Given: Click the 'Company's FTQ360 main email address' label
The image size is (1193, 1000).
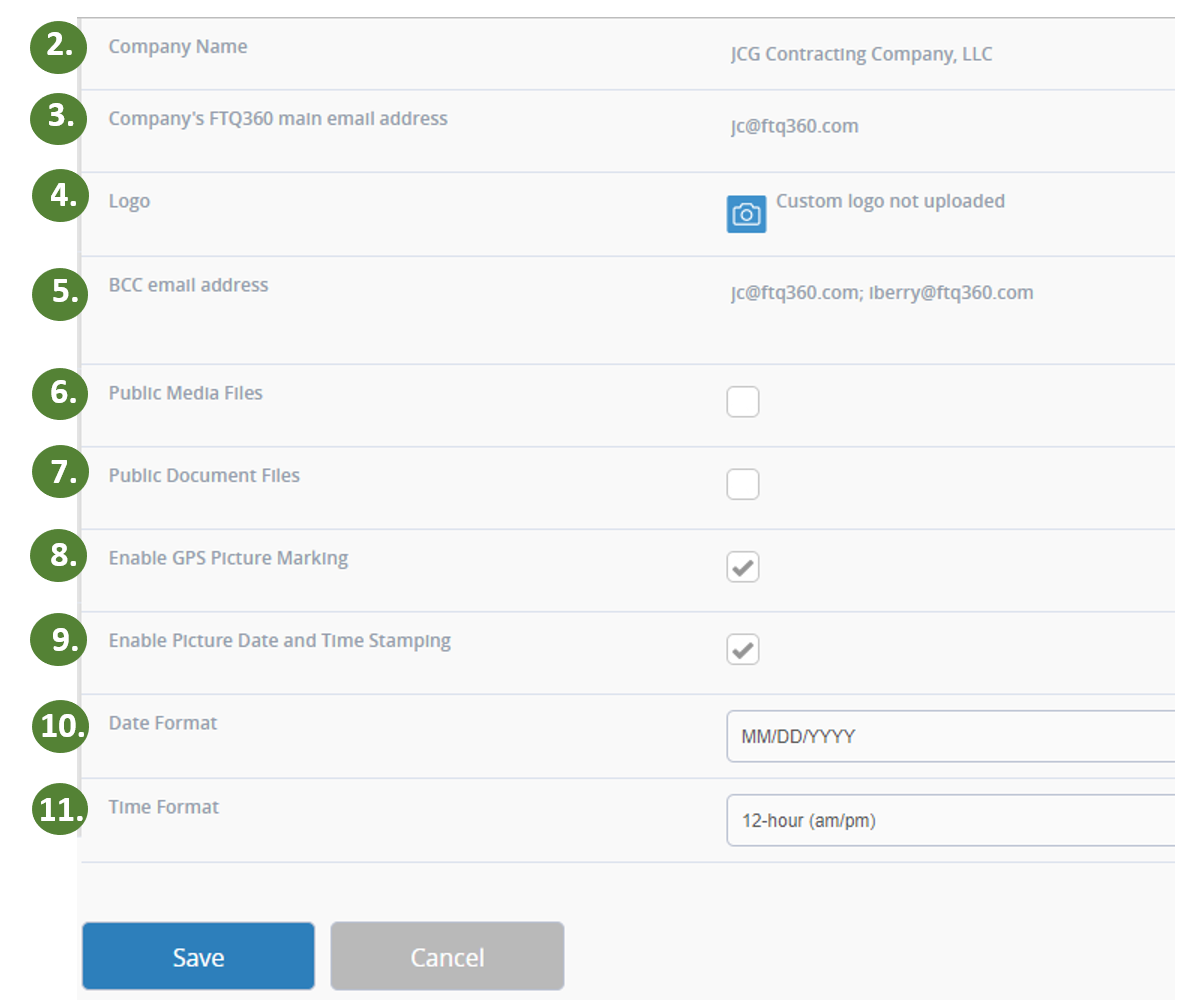Looking at the screenshot, I should 278,119.
